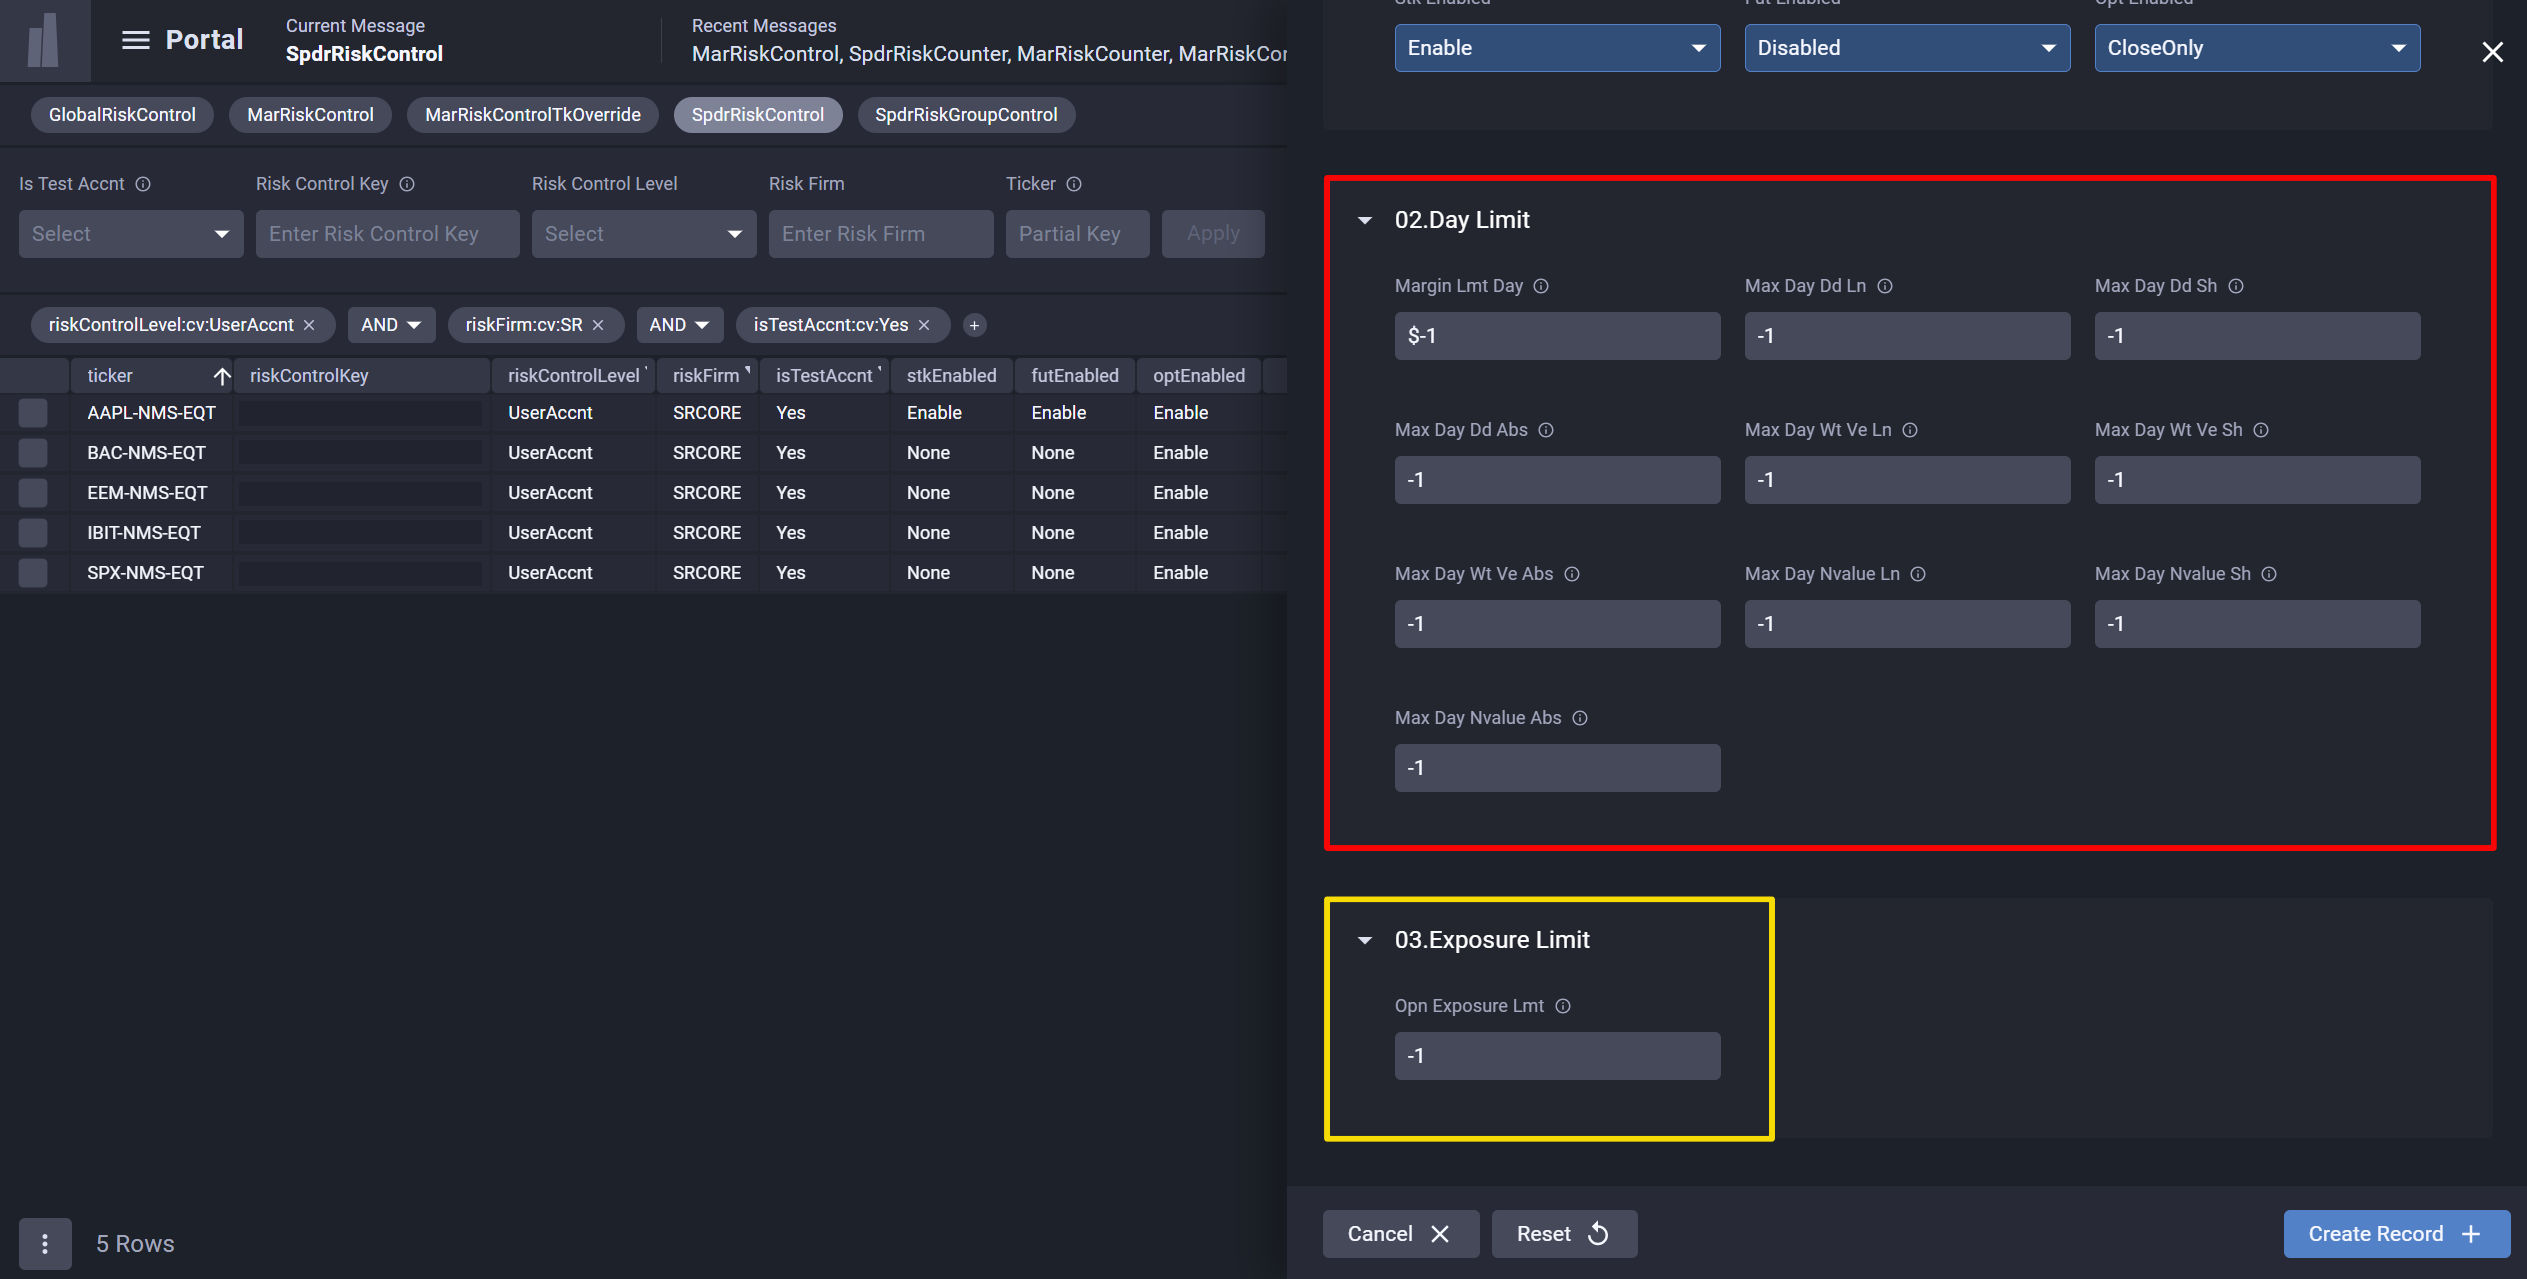Check the SPX-NMS-EQT row checkbox

coord(33,573)
